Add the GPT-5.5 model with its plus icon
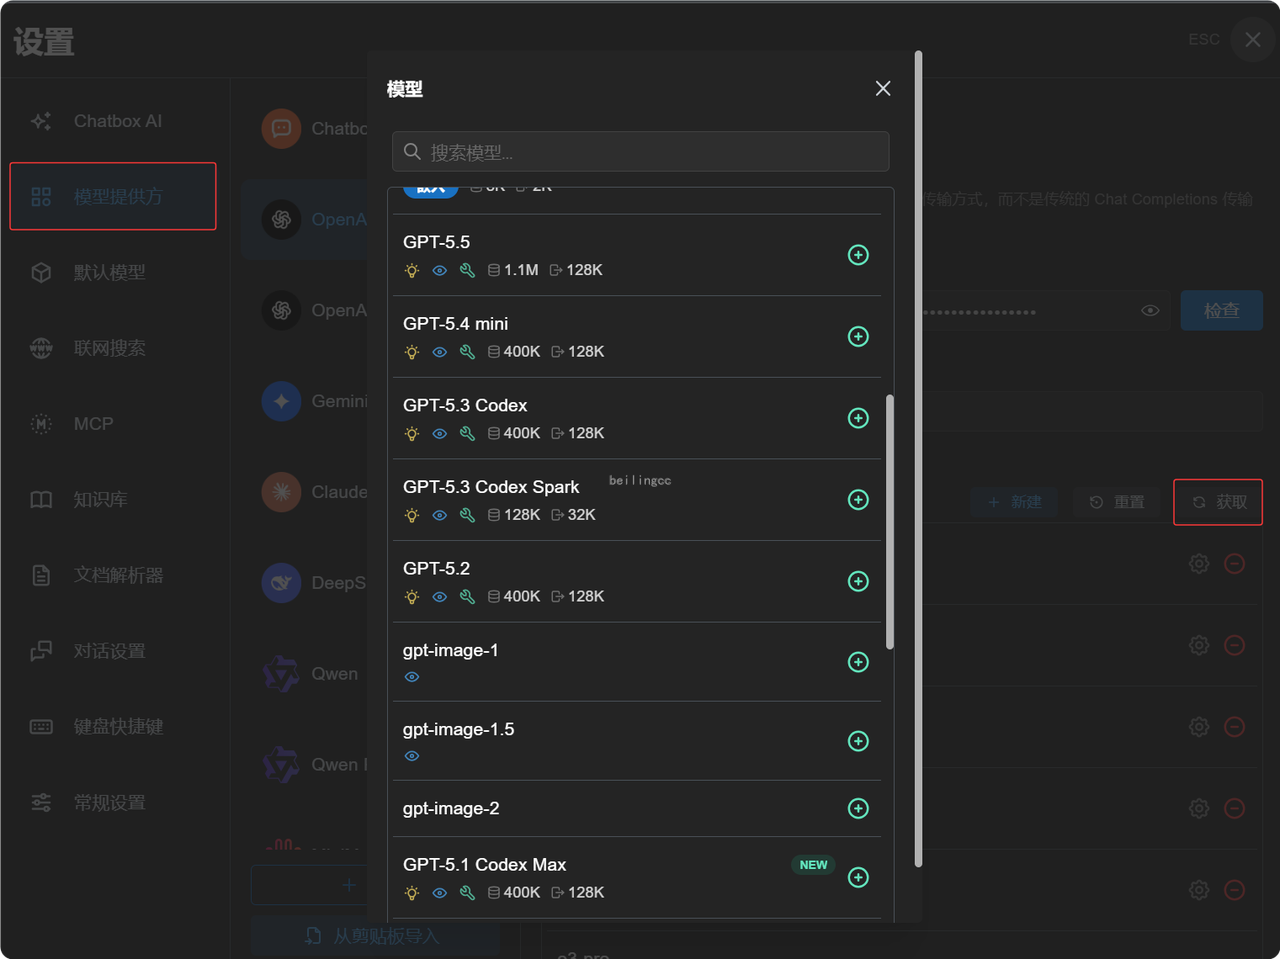This screenshot has width=1280, height=959. pyautogui.click(x=858, y=255)
